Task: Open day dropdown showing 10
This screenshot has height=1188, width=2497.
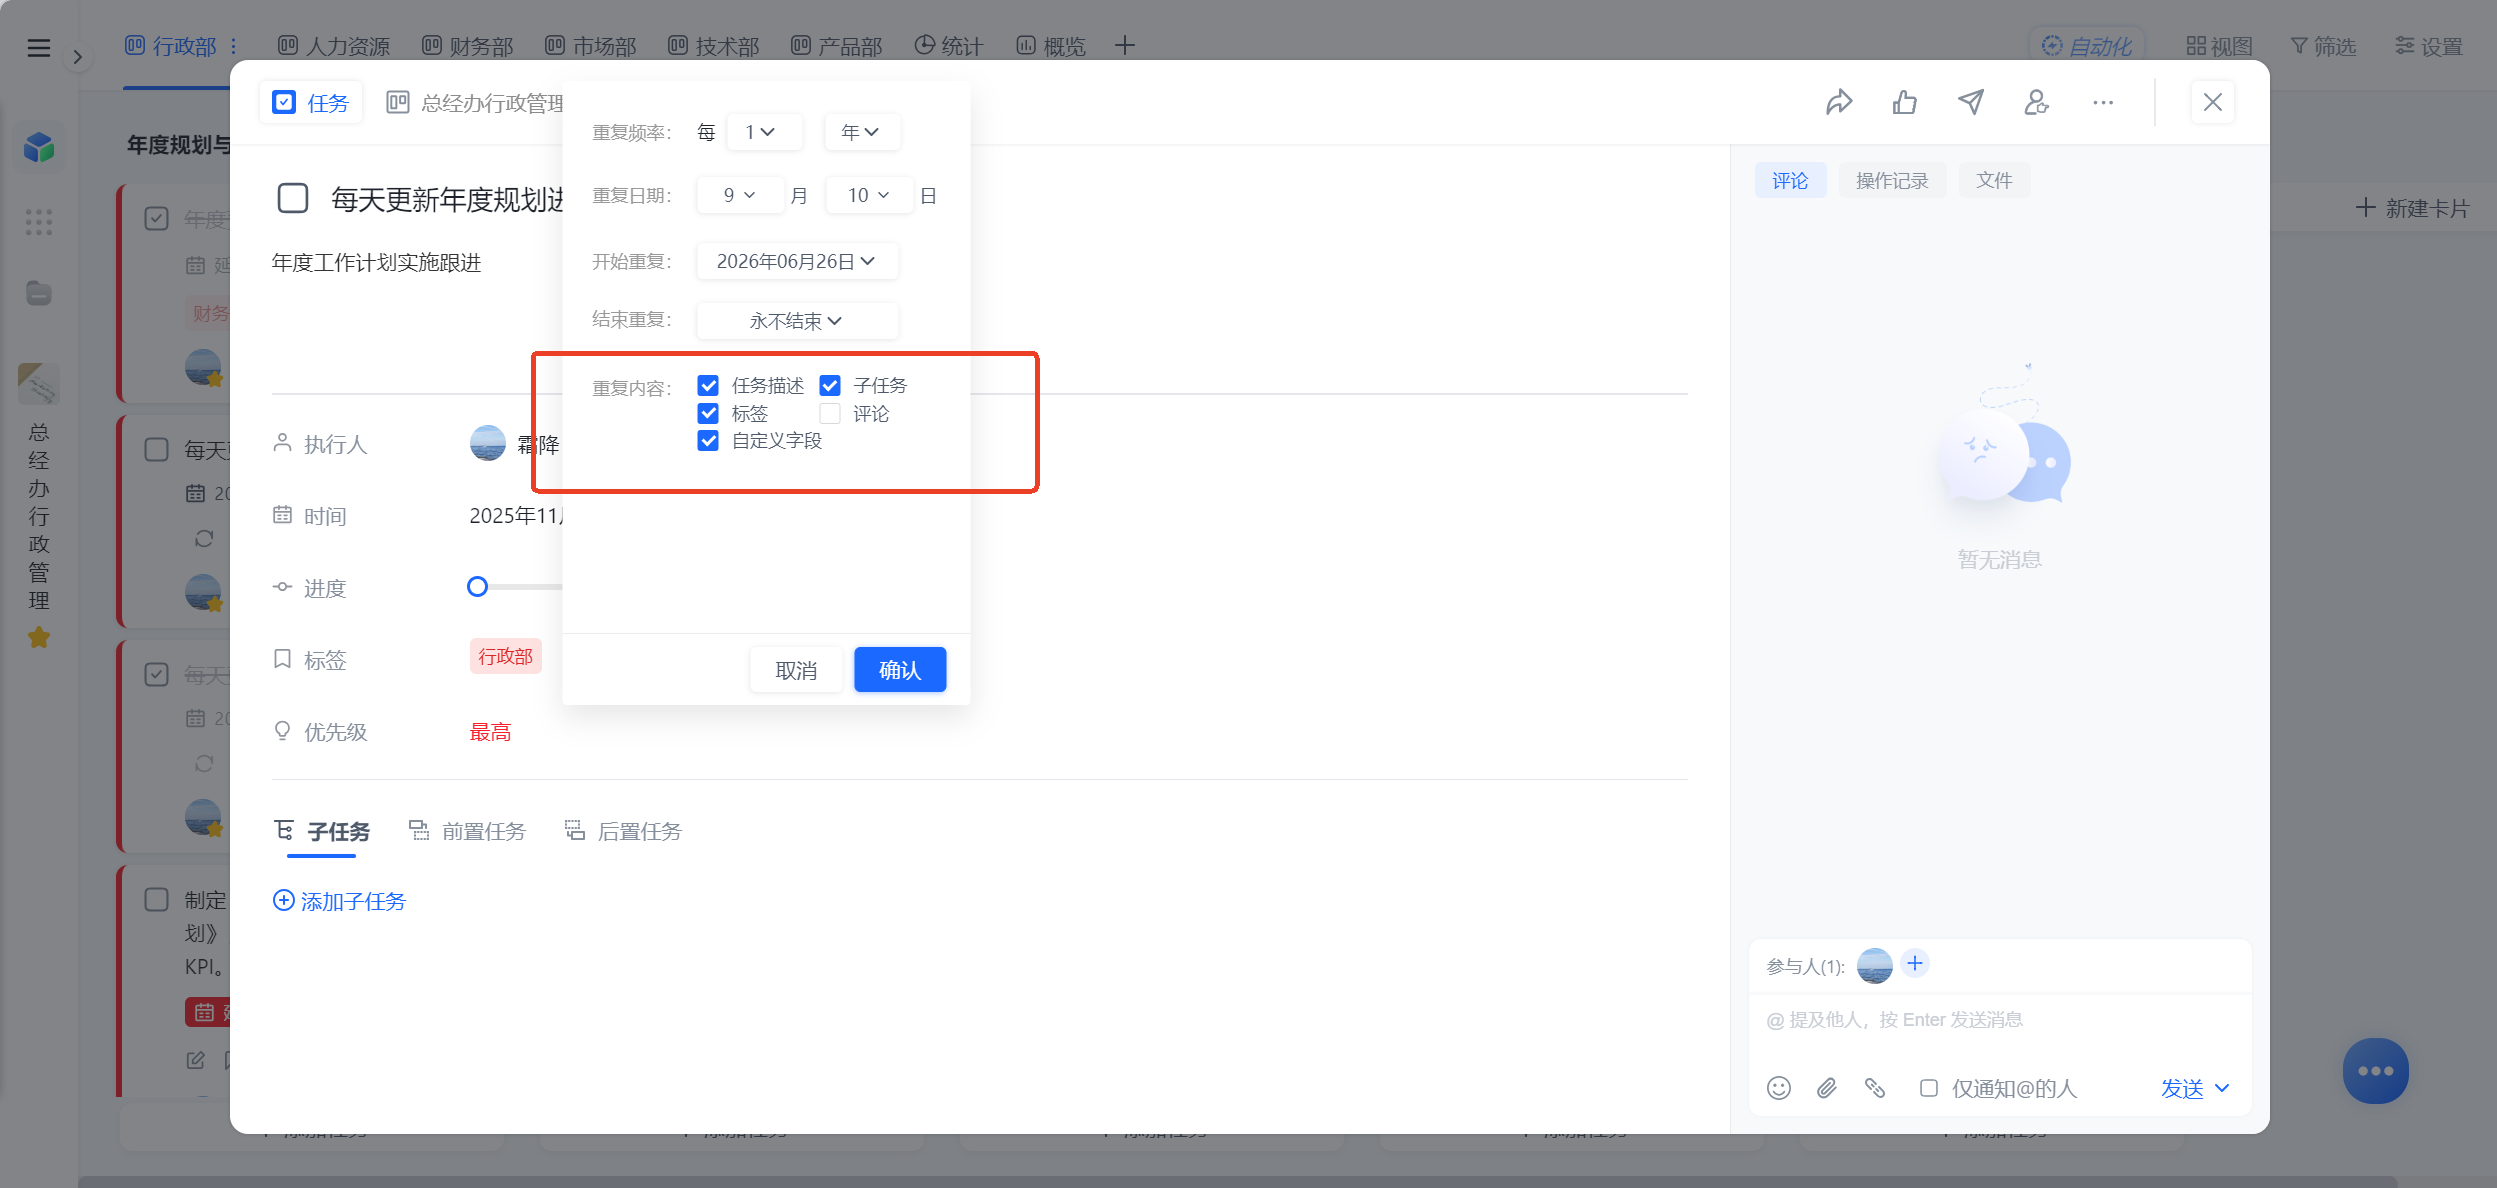Action: pyautogui.click(x=869, y=195)
